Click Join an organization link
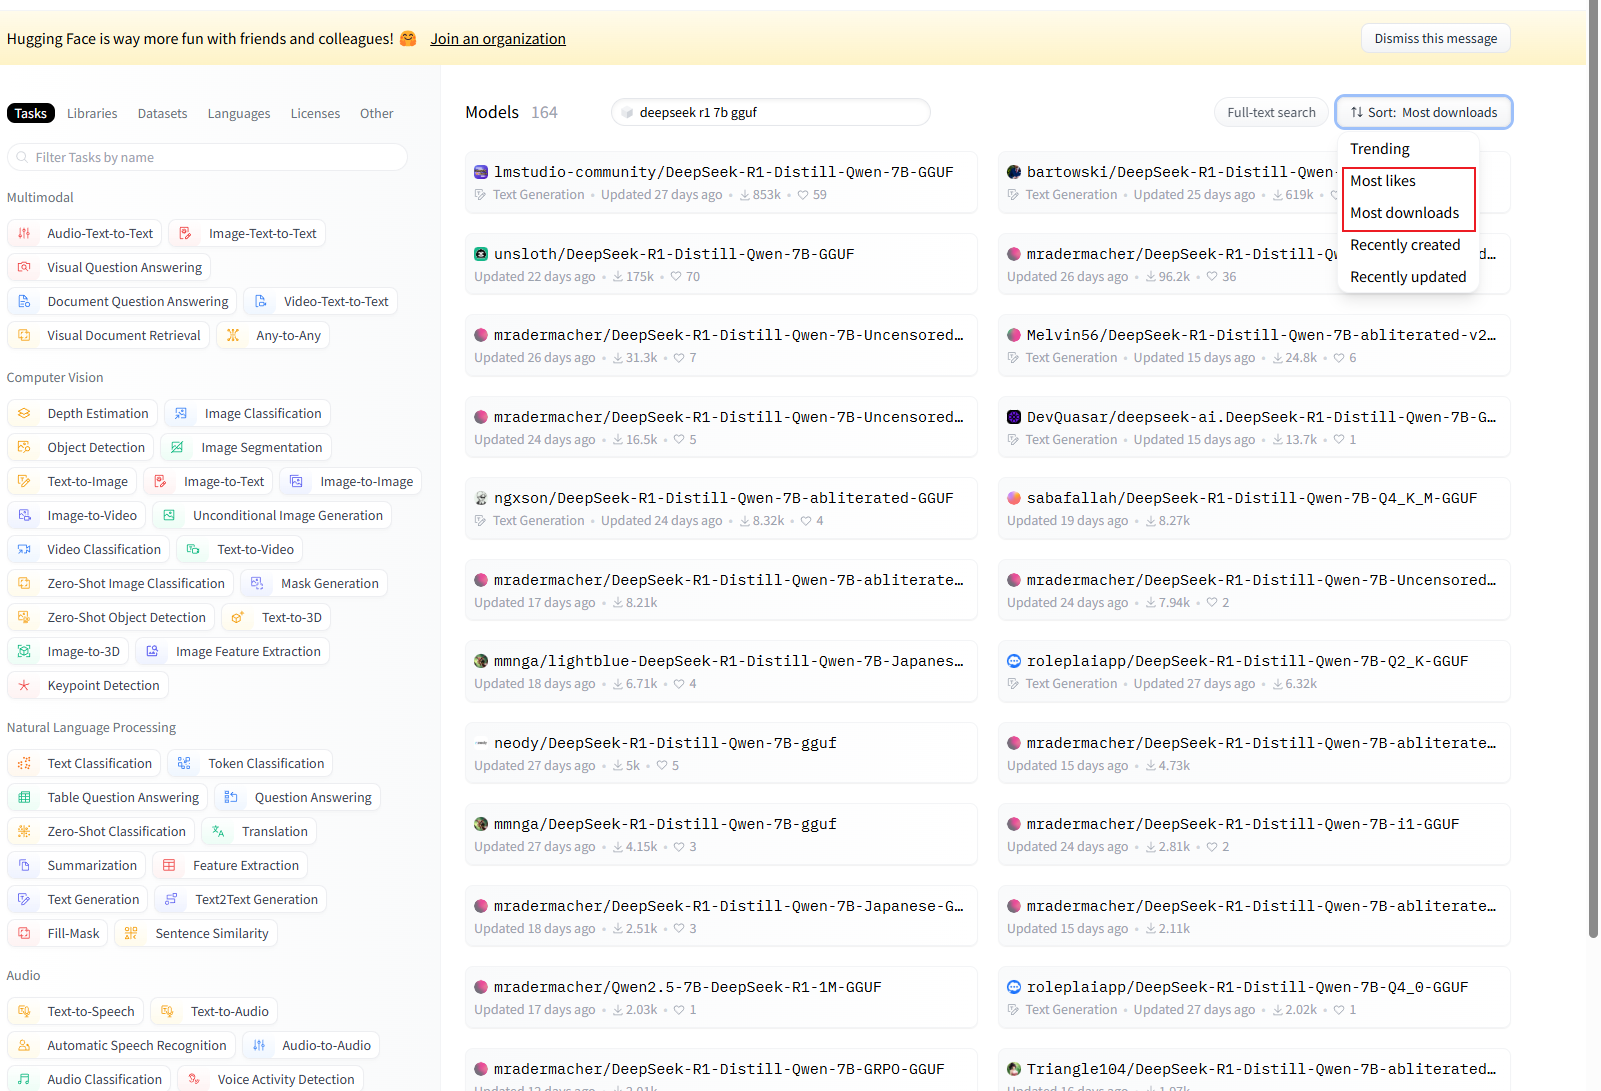Viewport: 1601px width, 1091px height. (498, 39)
